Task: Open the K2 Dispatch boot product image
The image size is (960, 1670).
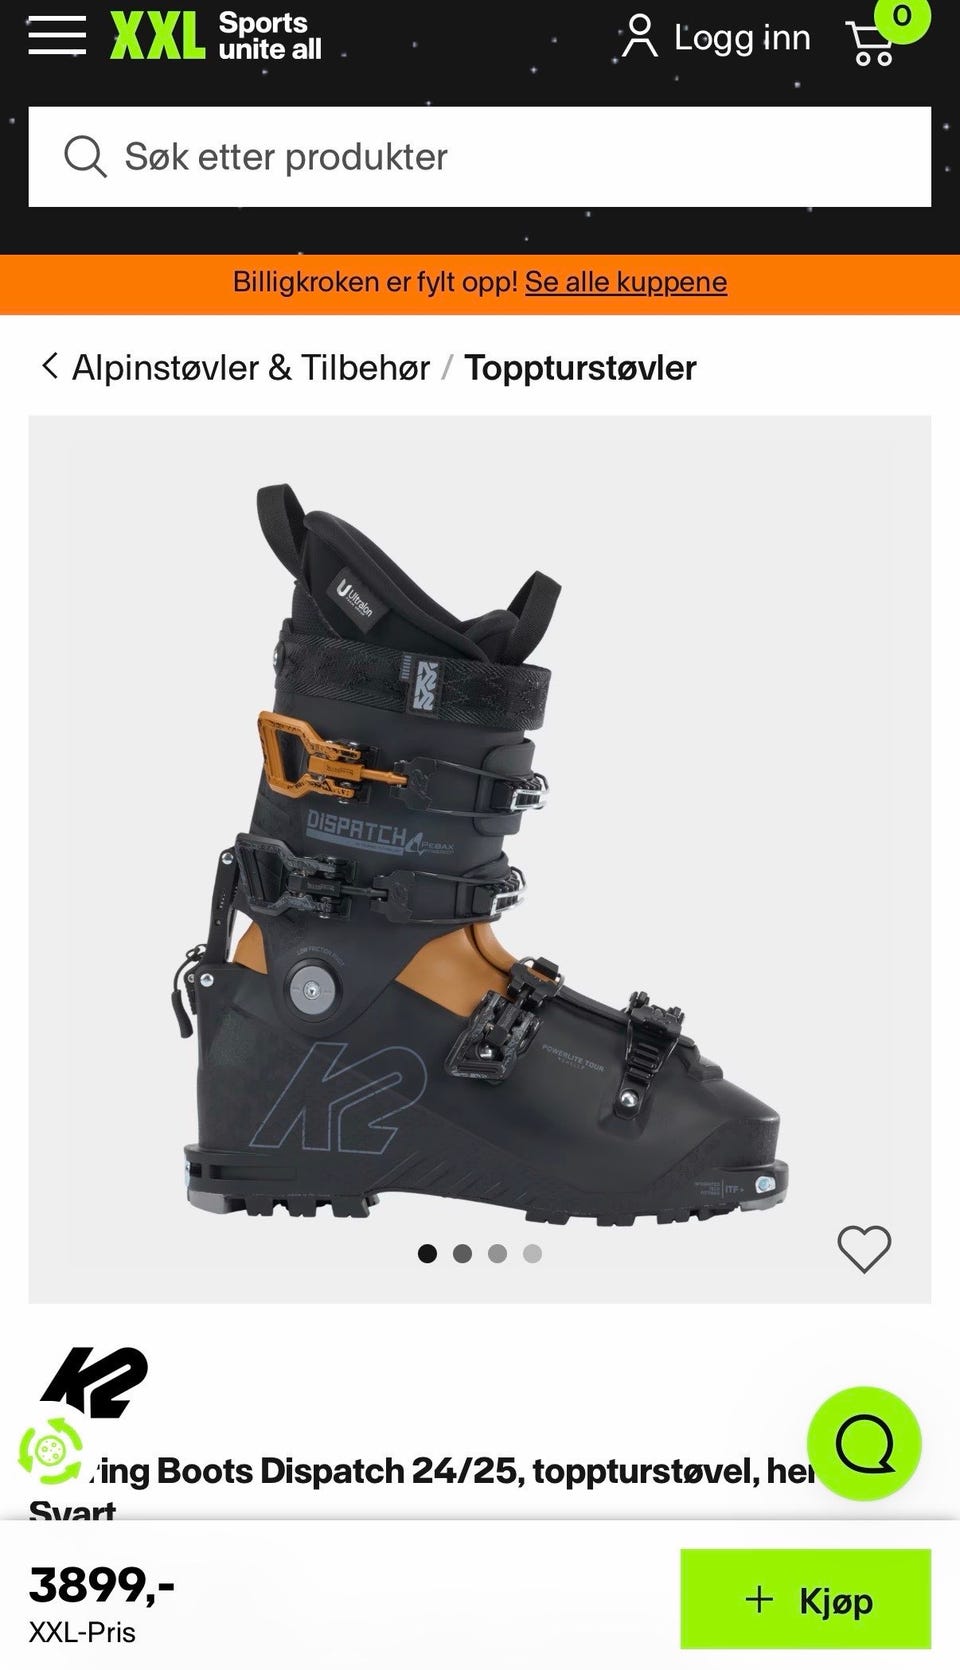Action: [480, 855]
